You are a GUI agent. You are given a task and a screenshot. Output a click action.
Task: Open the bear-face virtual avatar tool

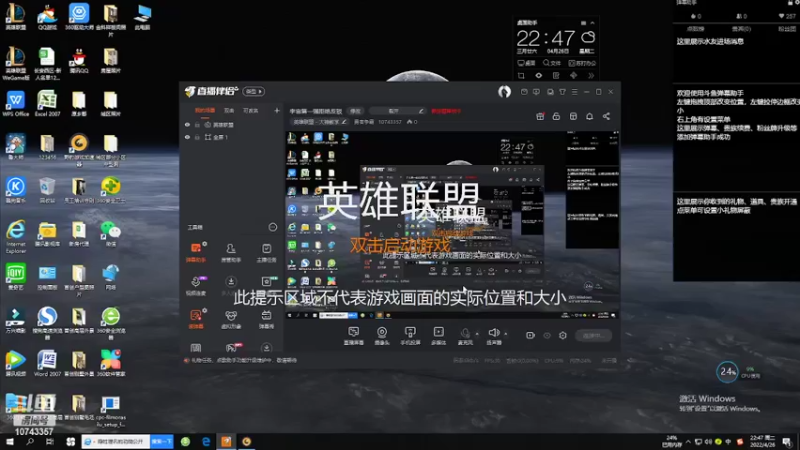[x=231, y=319]
